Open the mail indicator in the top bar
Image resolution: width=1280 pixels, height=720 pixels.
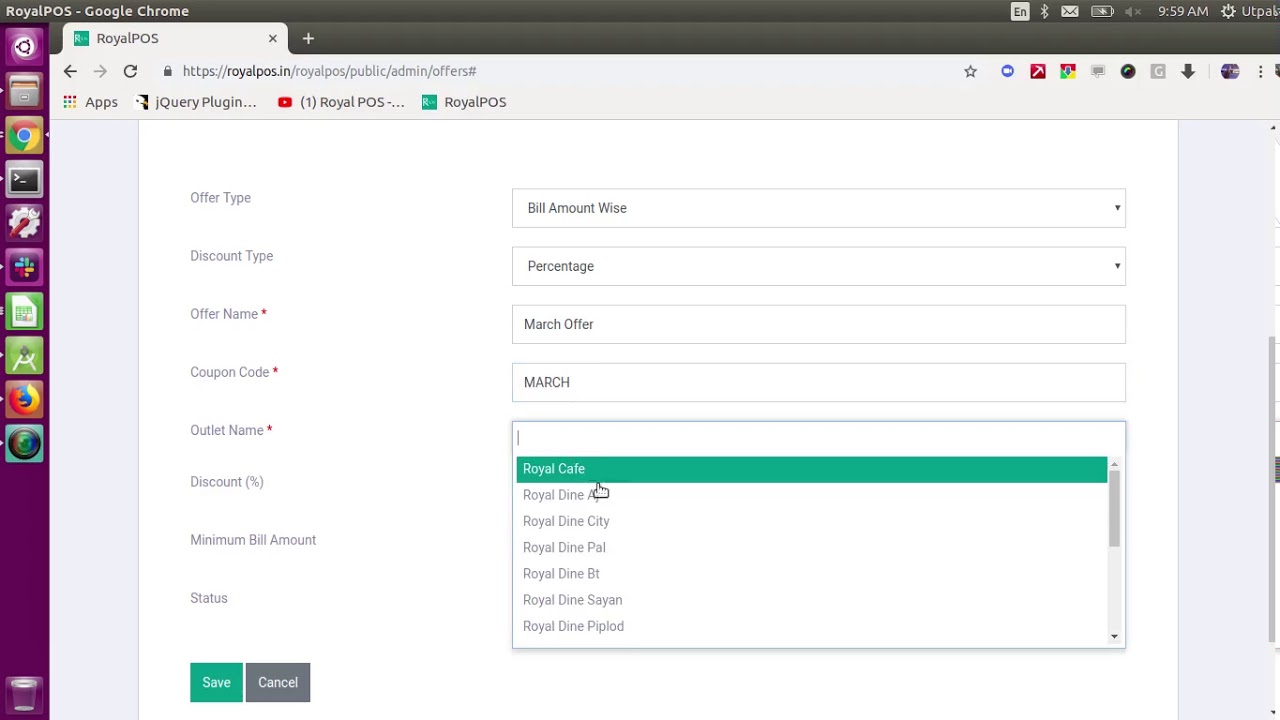(1070, 11)
